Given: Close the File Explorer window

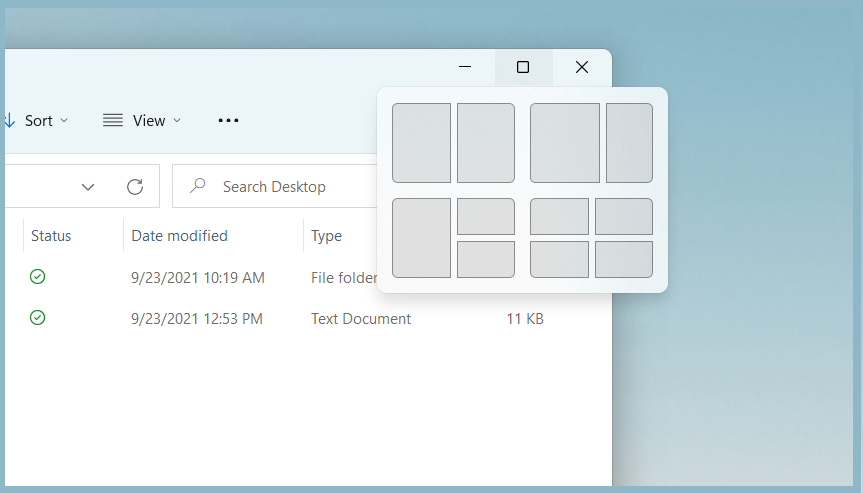Looking at the screenshot, I should click(x=582, y=67).
